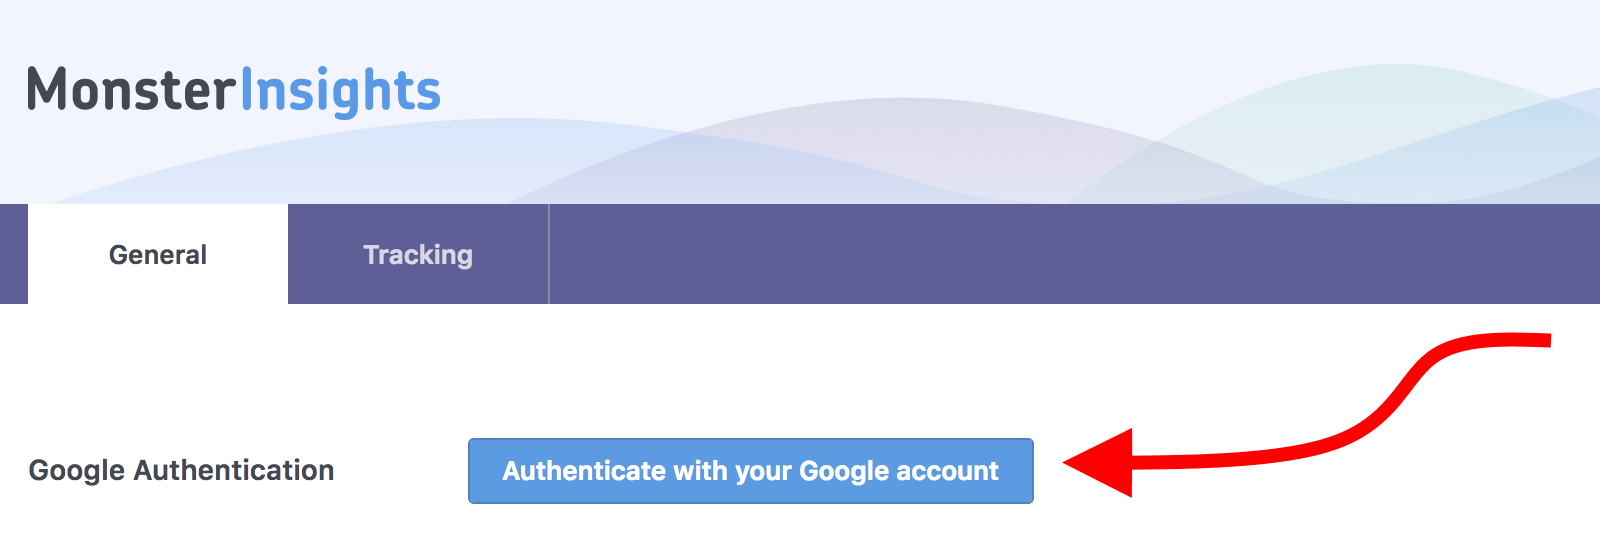Open the General settings tab
The image size is (1600, 542).
coord(158,254)
